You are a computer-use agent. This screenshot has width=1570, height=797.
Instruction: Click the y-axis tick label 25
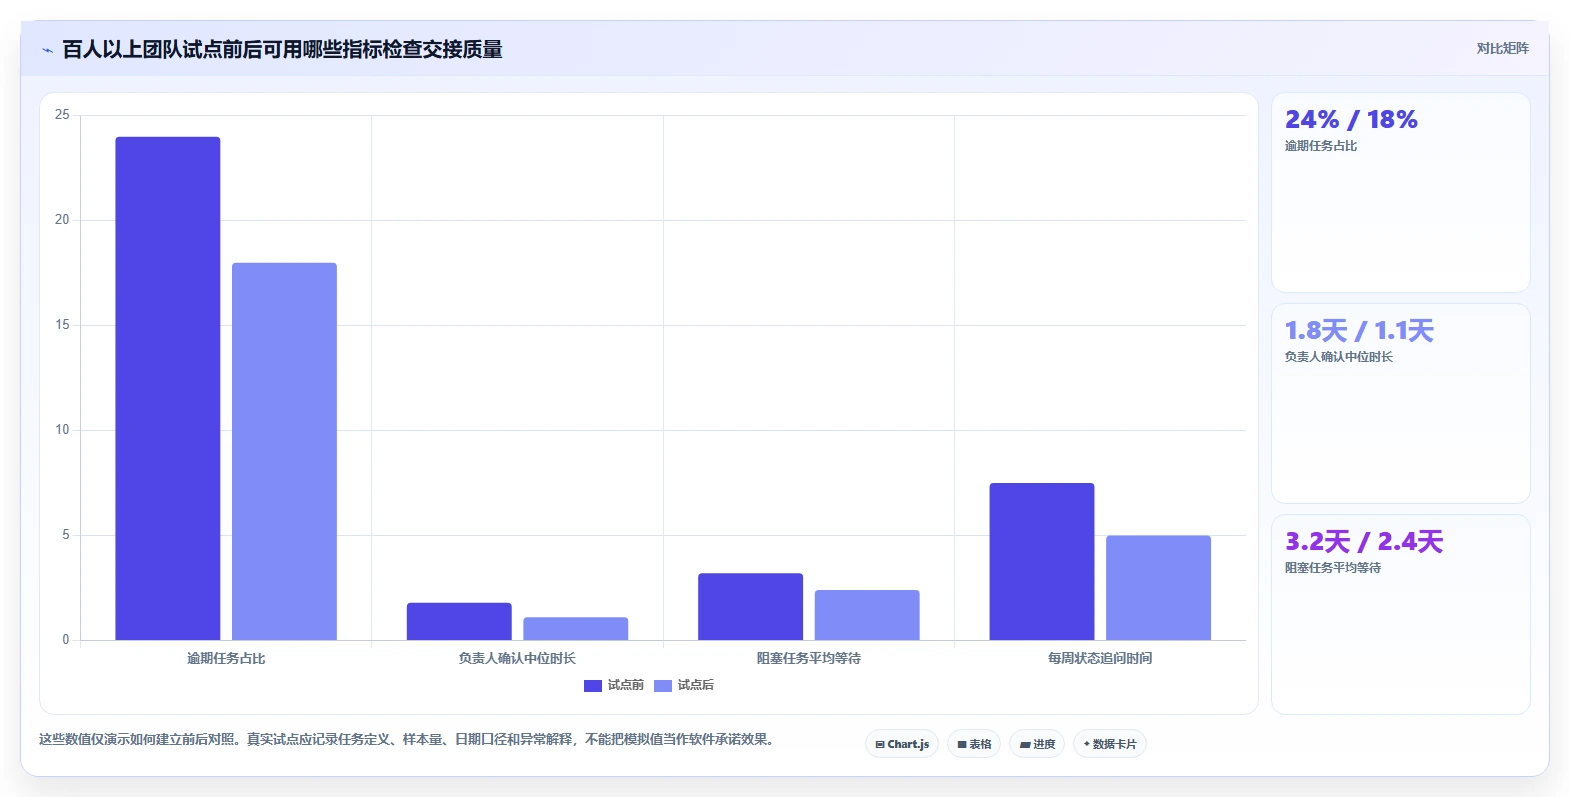(x=62, y=115)
